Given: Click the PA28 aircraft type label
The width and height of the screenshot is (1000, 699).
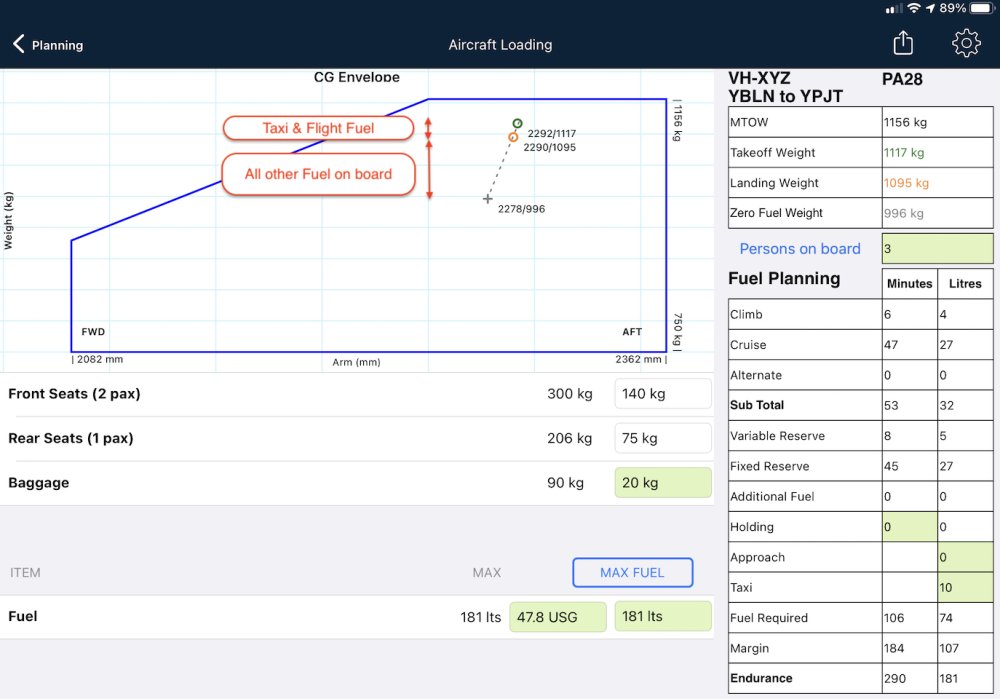Looking at the screenshot, I should point(902,79).
